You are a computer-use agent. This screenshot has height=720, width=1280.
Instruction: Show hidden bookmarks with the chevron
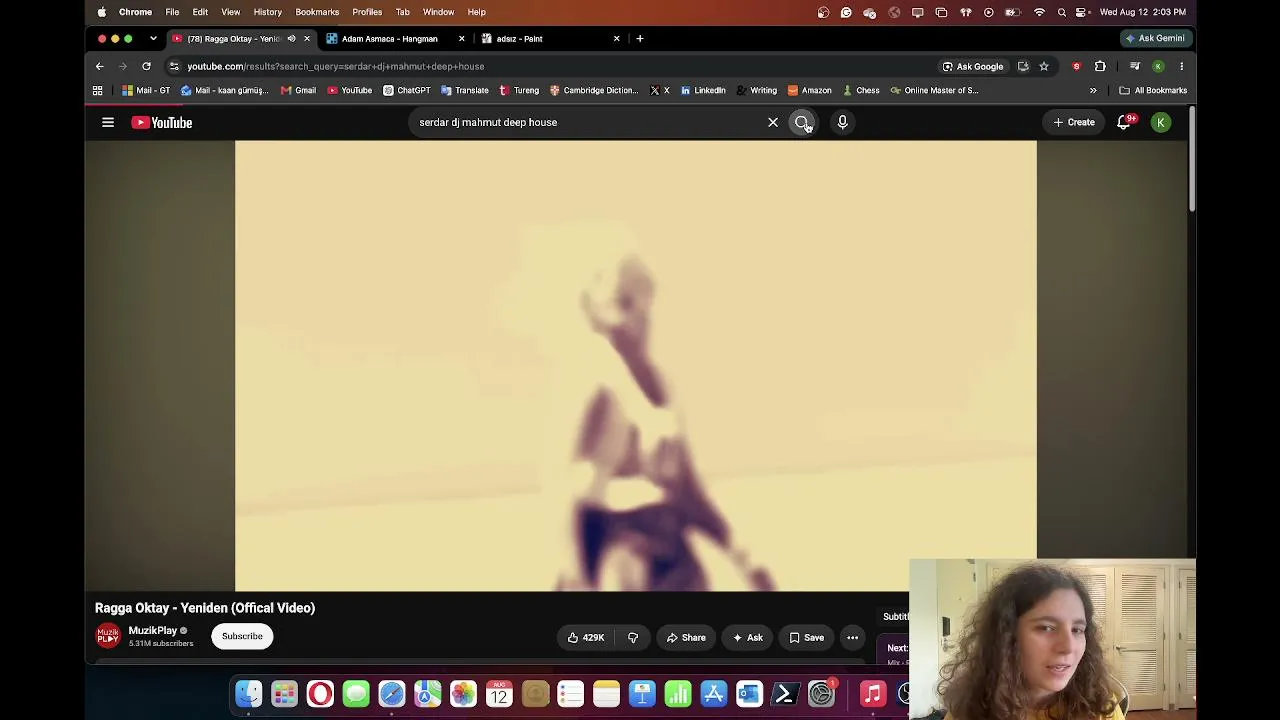point(1093,90)
